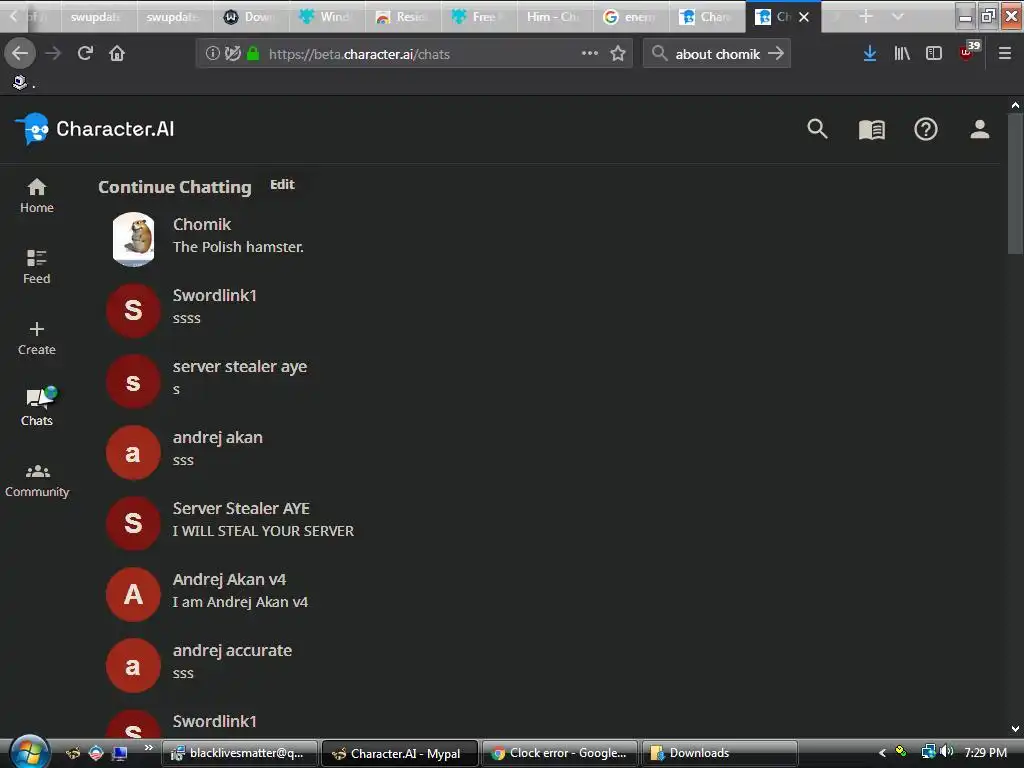Click the Character.AI logo

point(95,129)
